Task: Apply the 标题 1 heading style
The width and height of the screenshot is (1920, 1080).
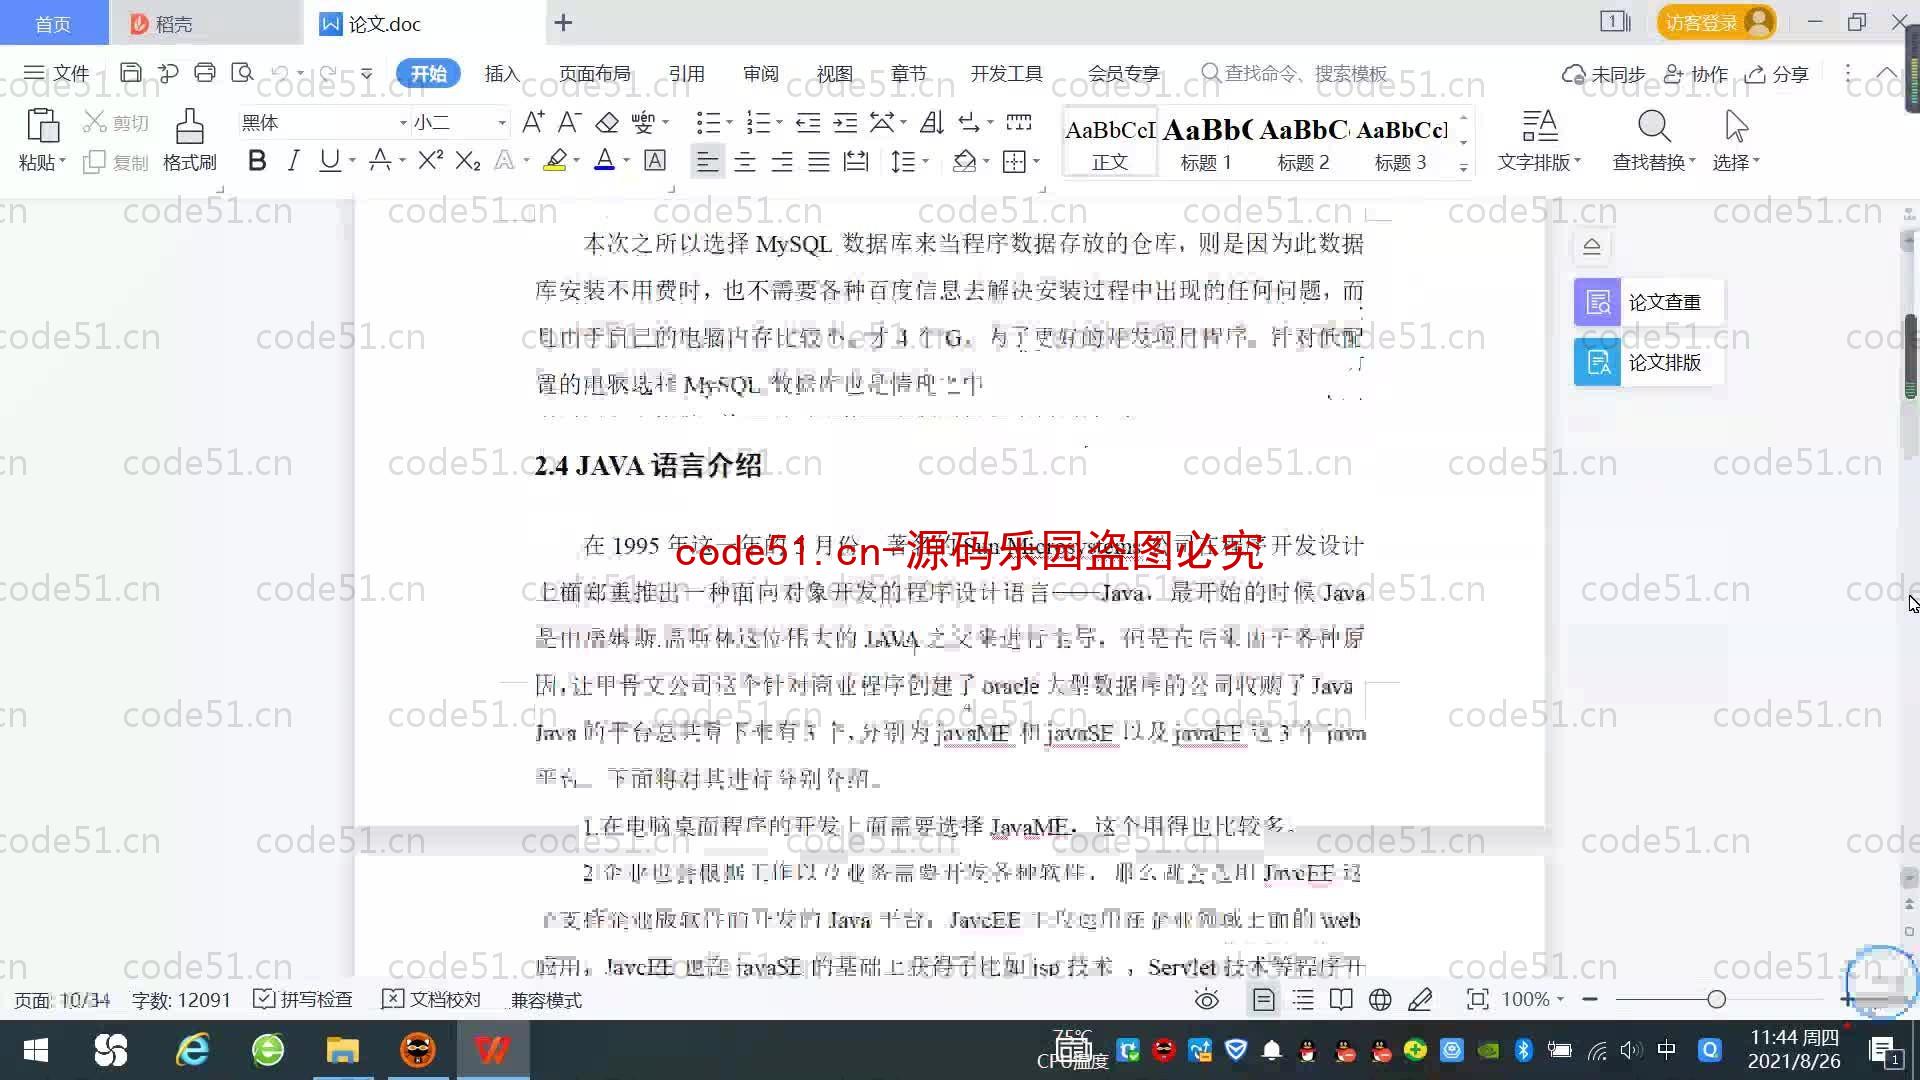Action: 1206,143
